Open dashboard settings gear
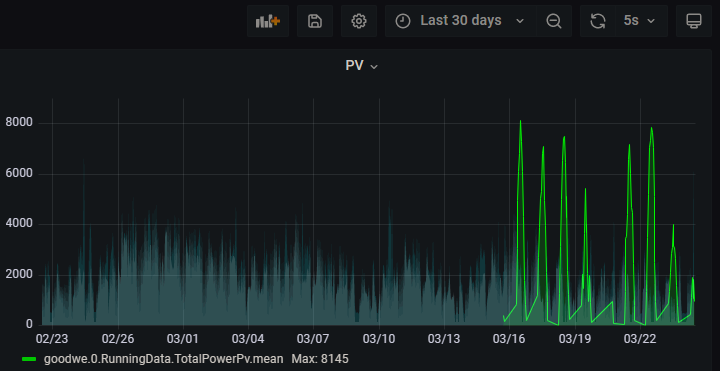Screen dimensions: 720x371 point(359,21)
